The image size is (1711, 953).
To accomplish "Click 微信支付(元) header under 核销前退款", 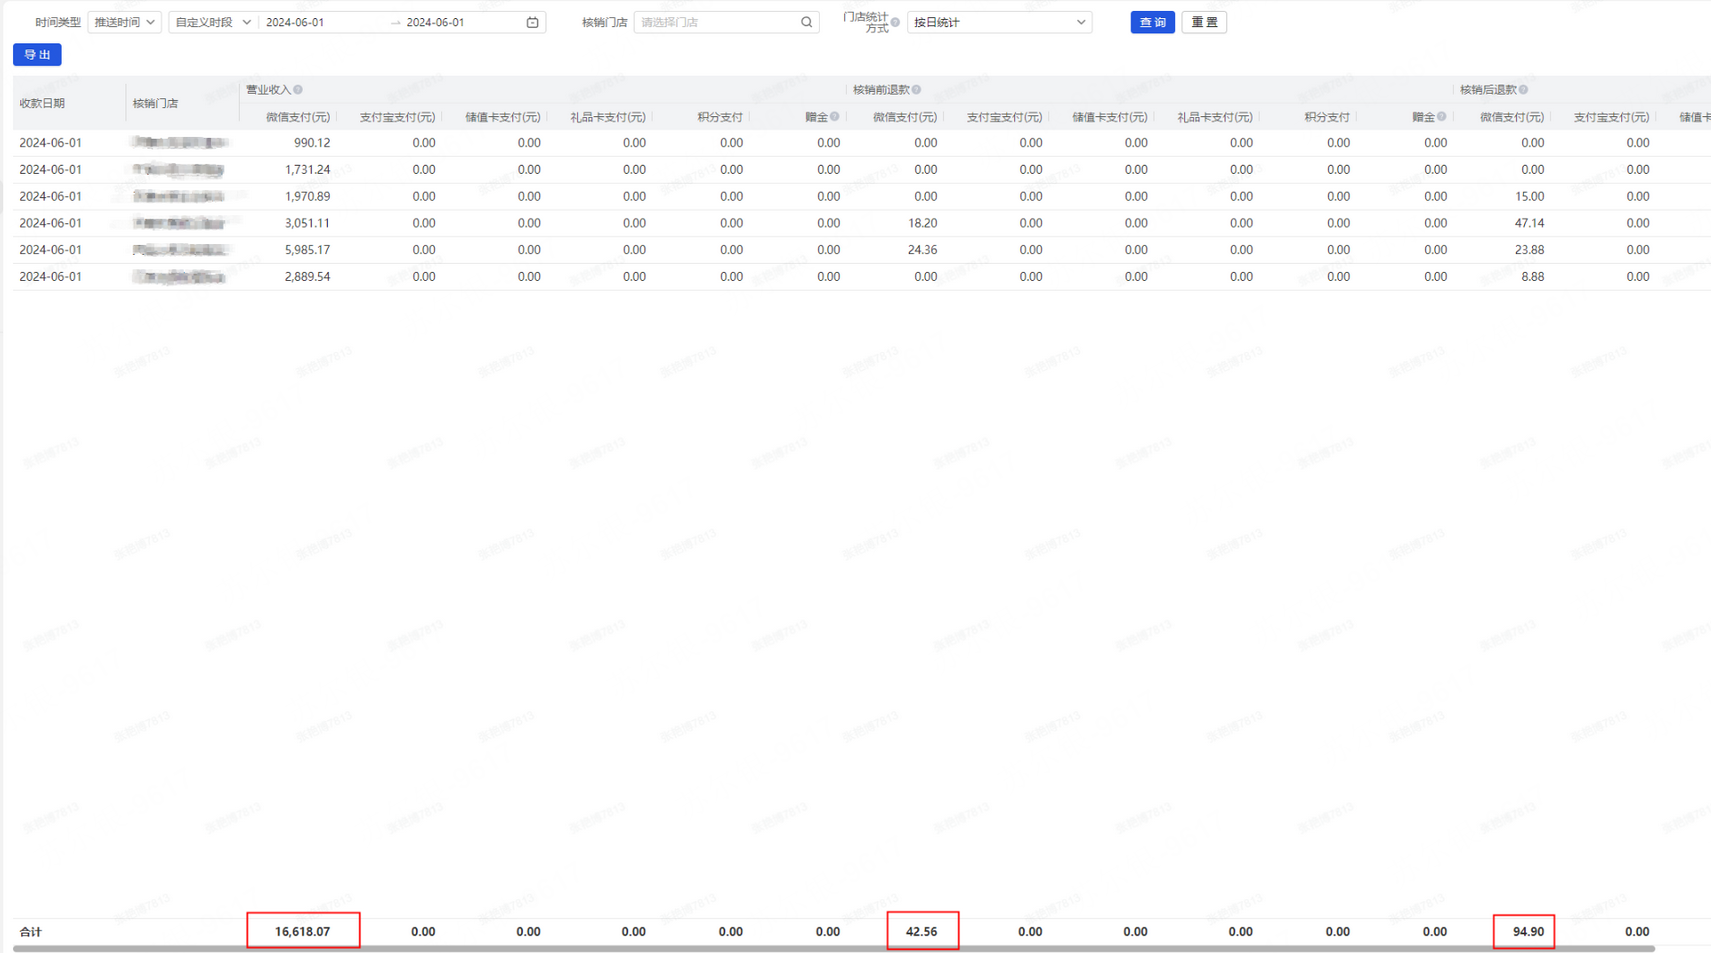I will coord(905,117).
